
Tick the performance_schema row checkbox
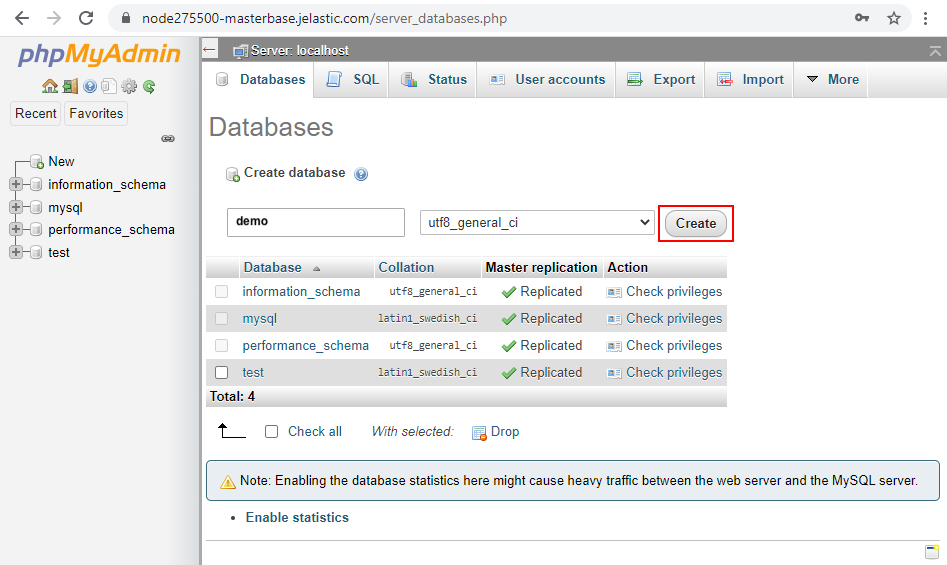(x=222, y=345)
